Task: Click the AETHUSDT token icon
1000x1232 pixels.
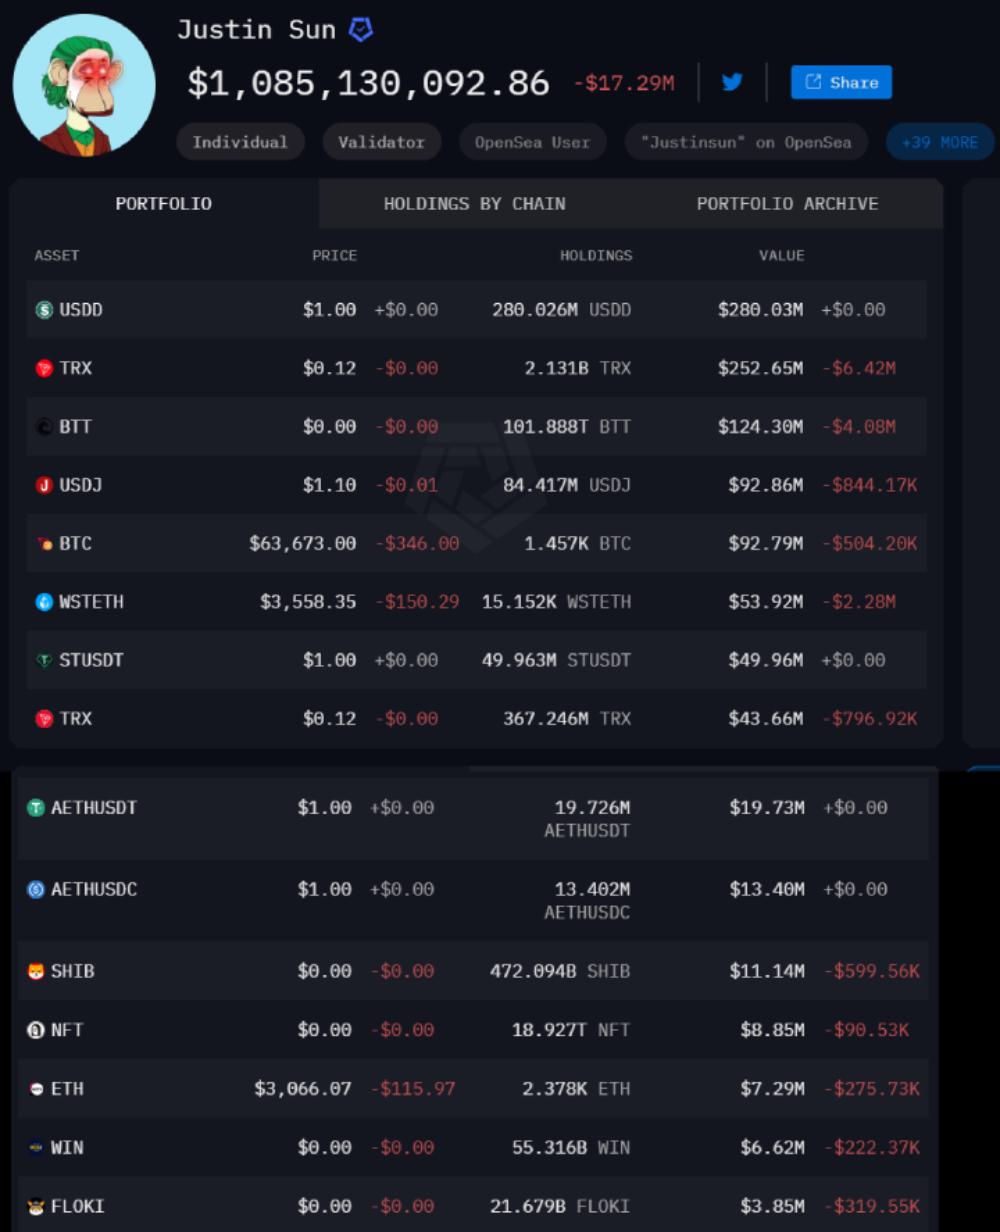Action: [x=36, y=808]
